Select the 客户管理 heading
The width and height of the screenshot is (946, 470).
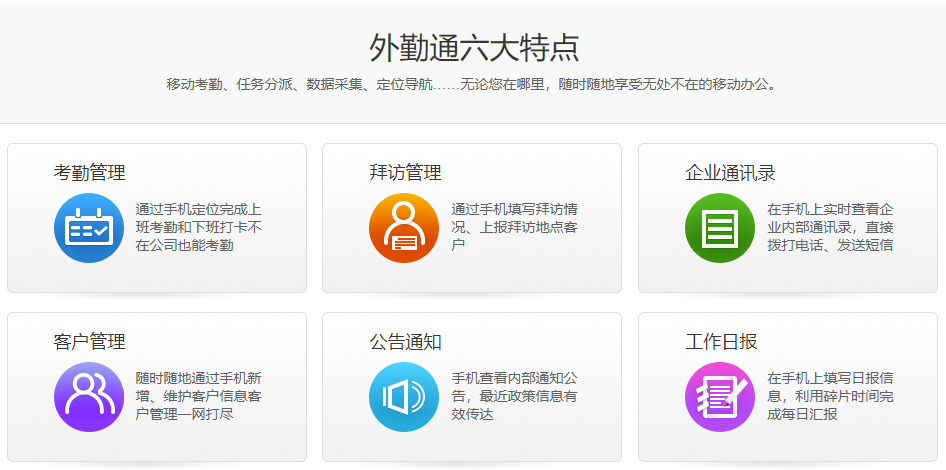point(90,342)
